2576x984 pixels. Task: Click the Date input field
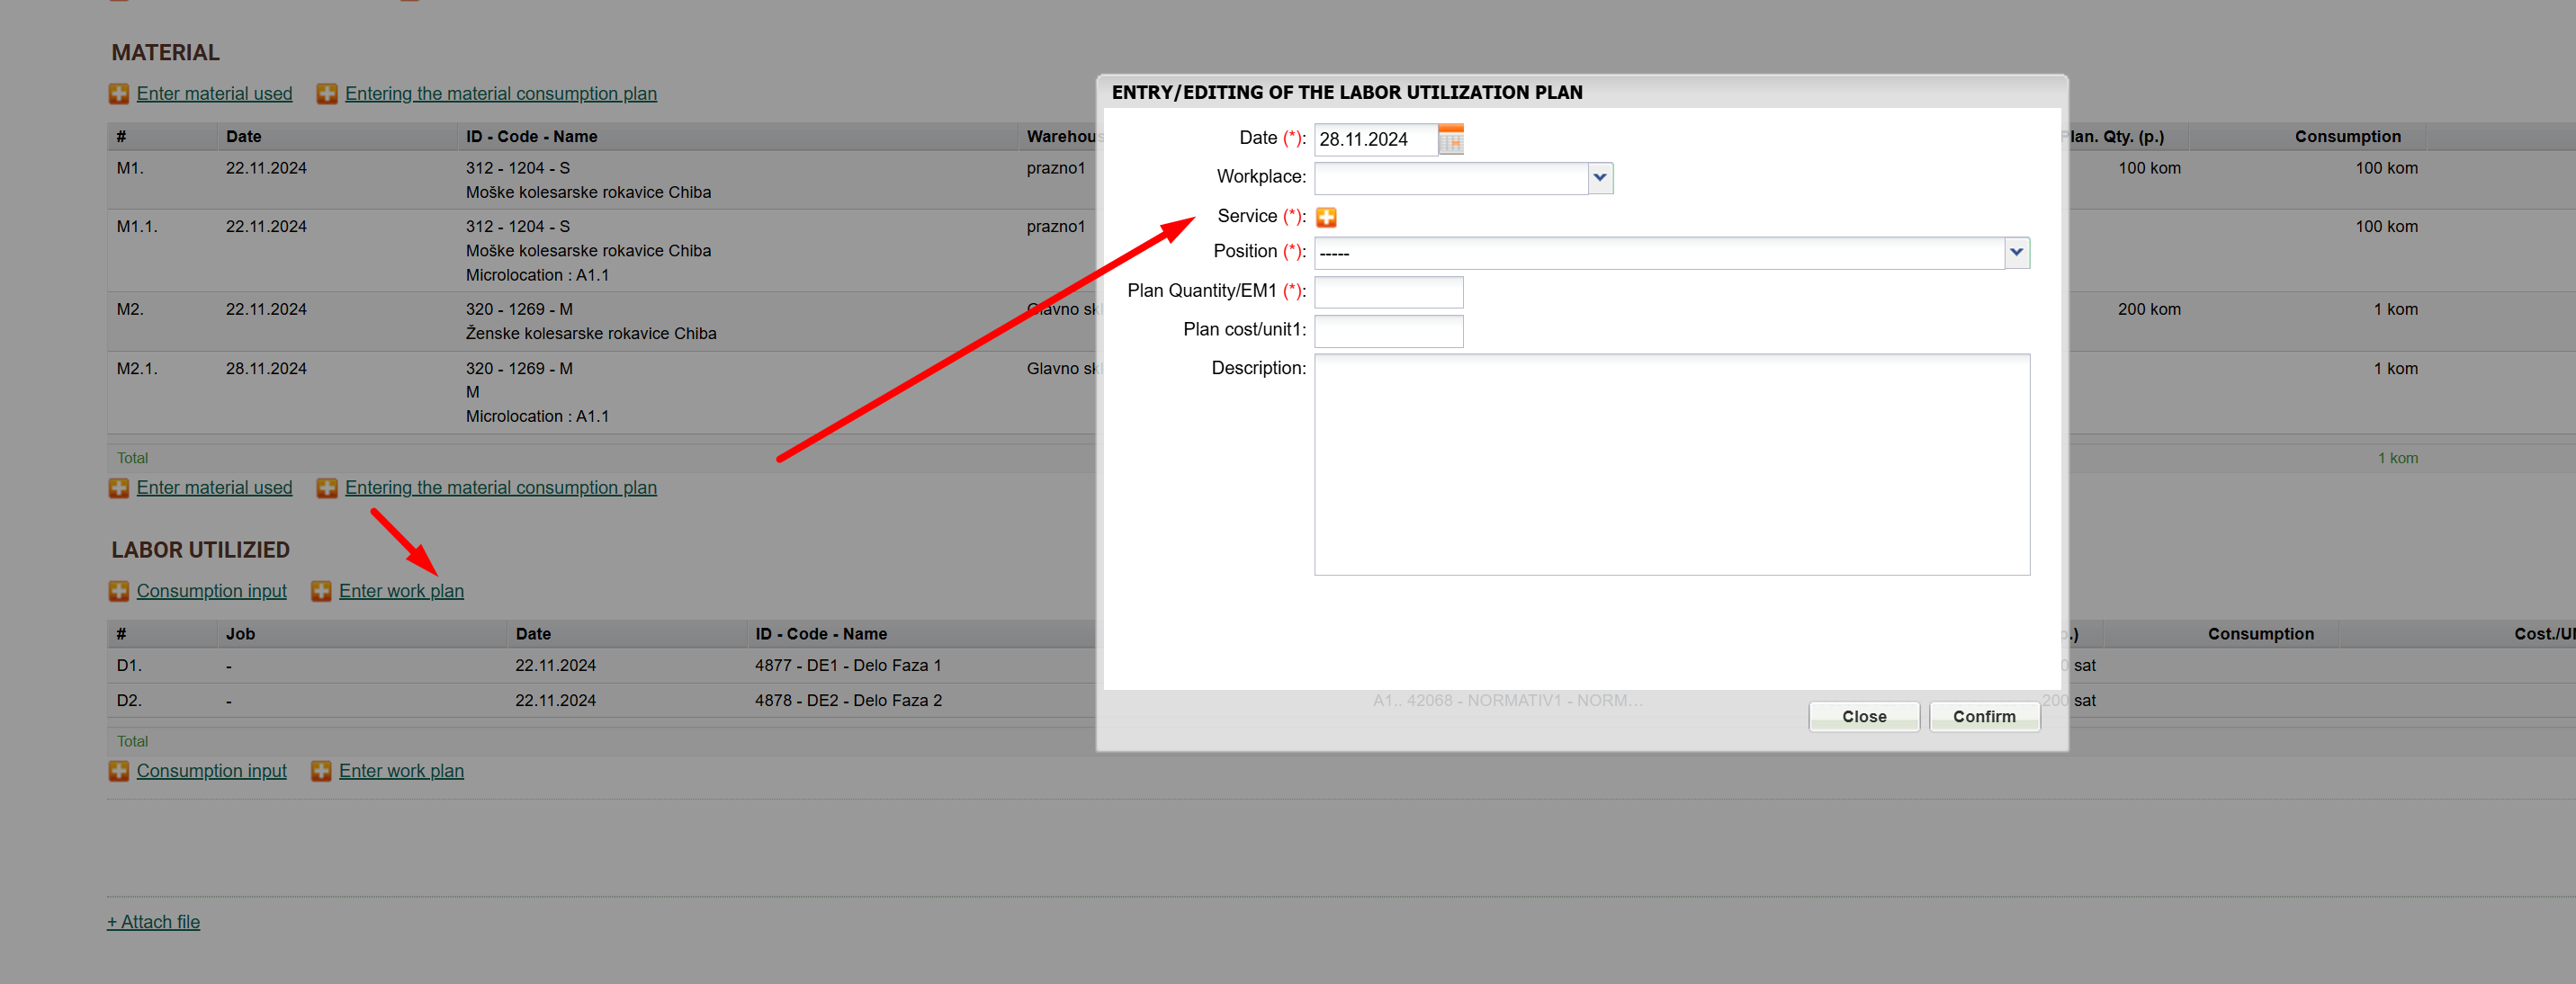(1375, 140)
